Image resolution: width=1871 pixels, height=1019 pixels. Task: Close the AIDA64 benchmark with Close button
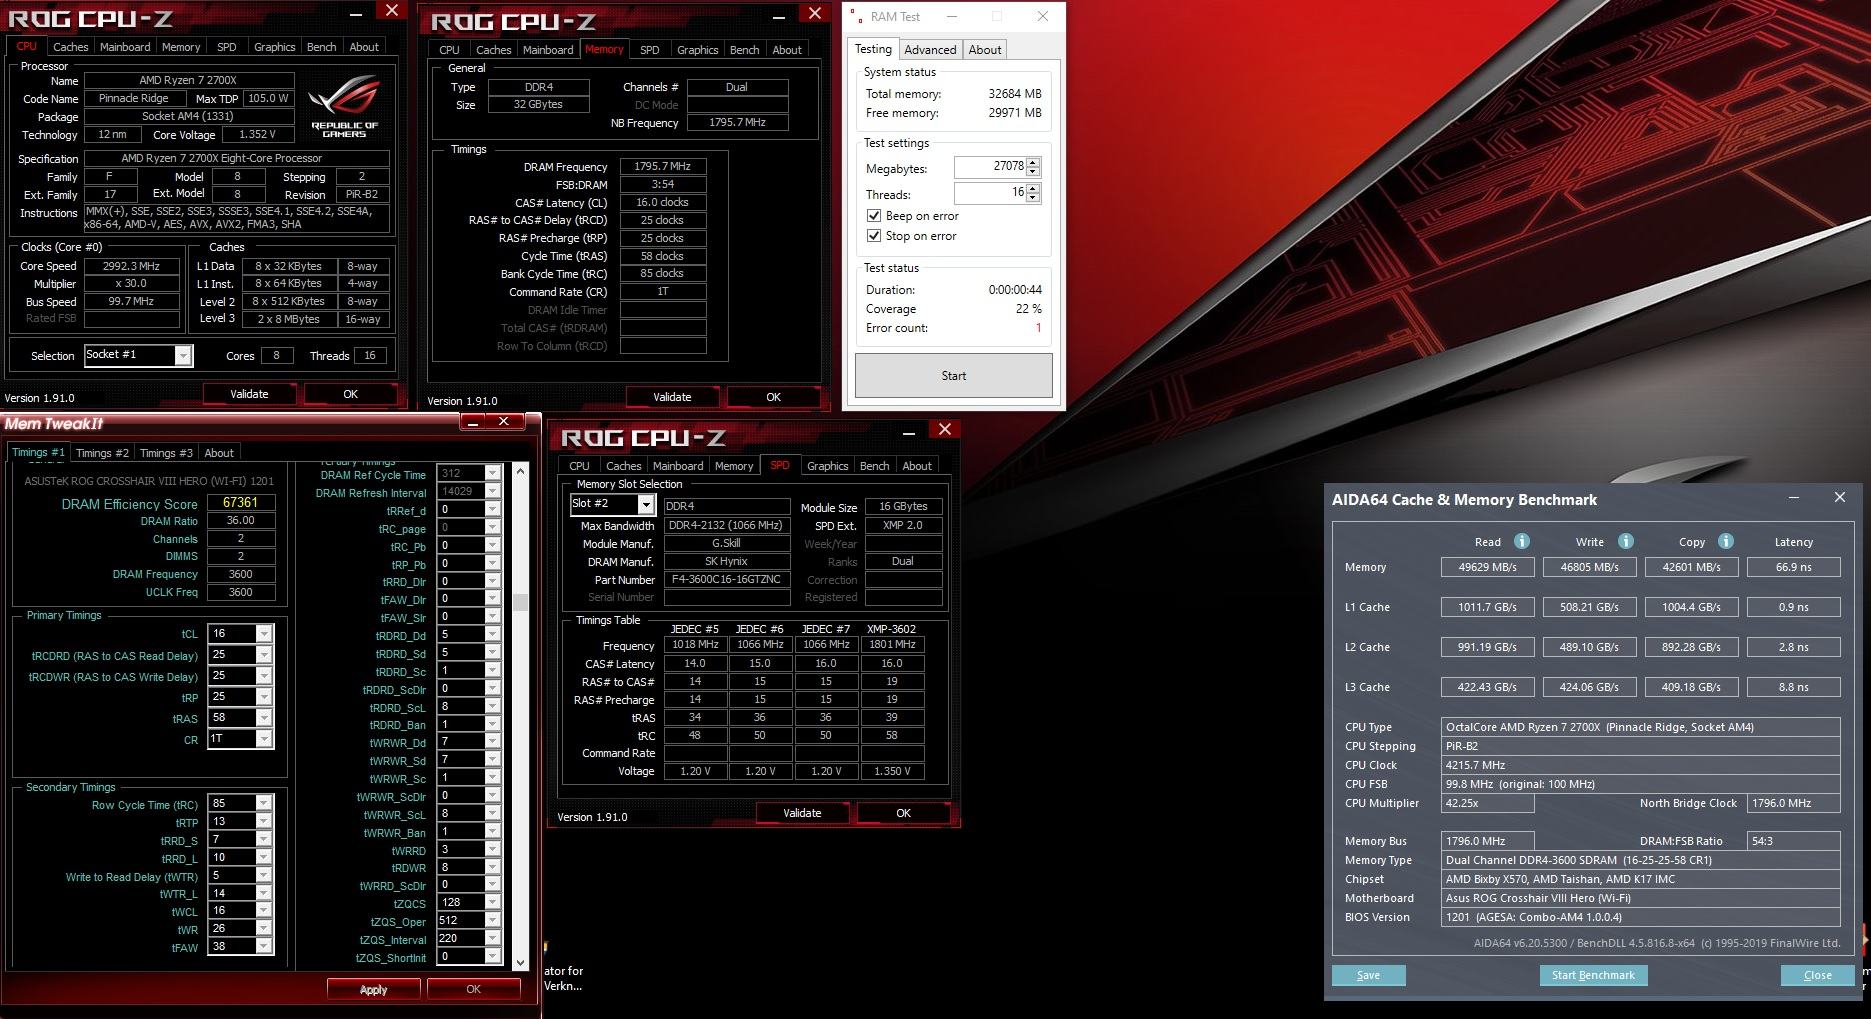coord(1818,975)
